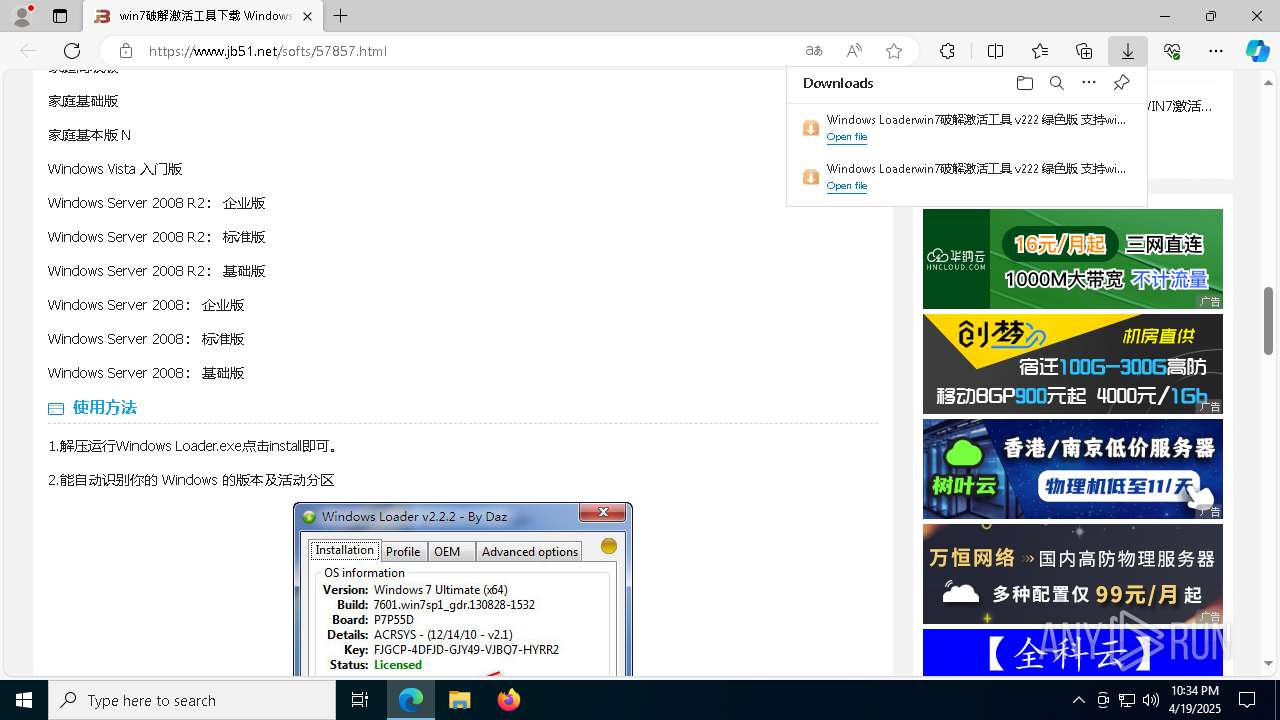The width and height of the screenshot is (1280, 720).
Task: Open the Favorites list
Action: 1040,51
